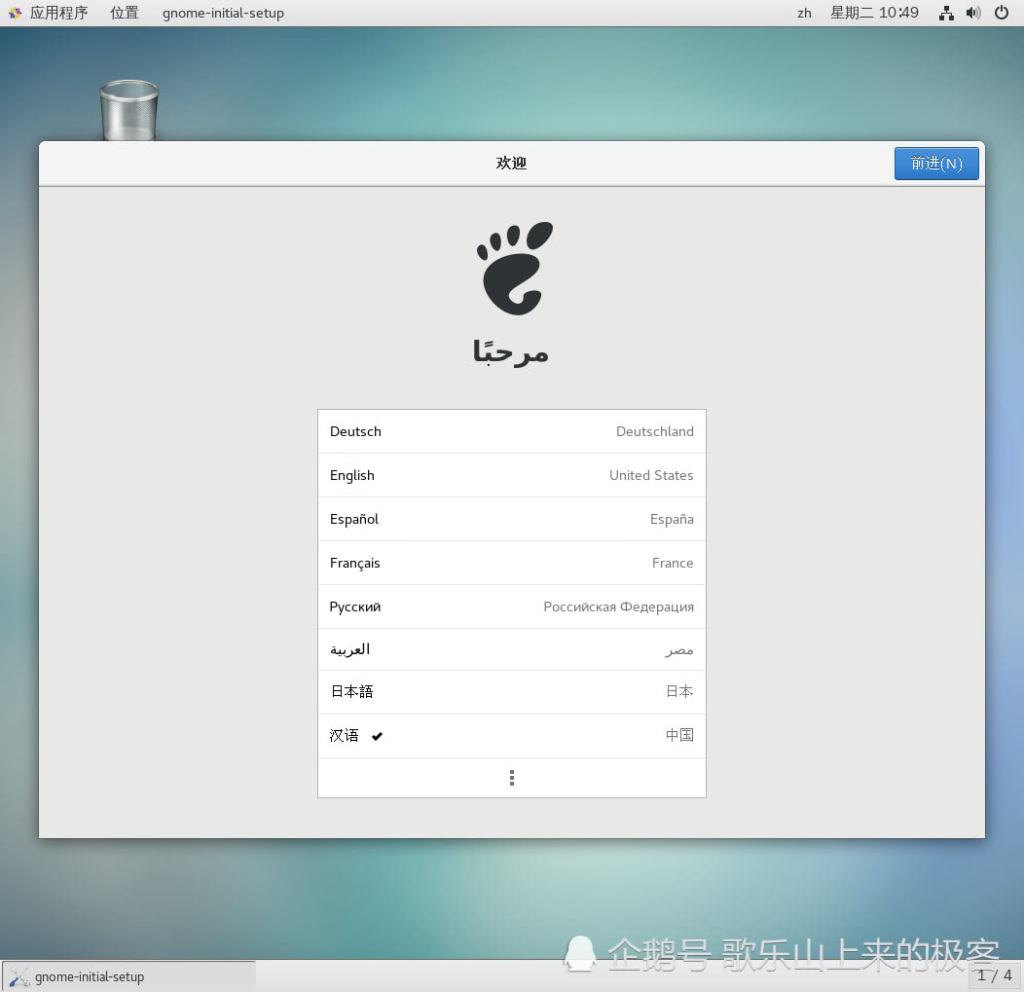Choose 日本語 Japanese language
Image resolution: width=1024 pixels, height=992 pixels.
[511, 692]
